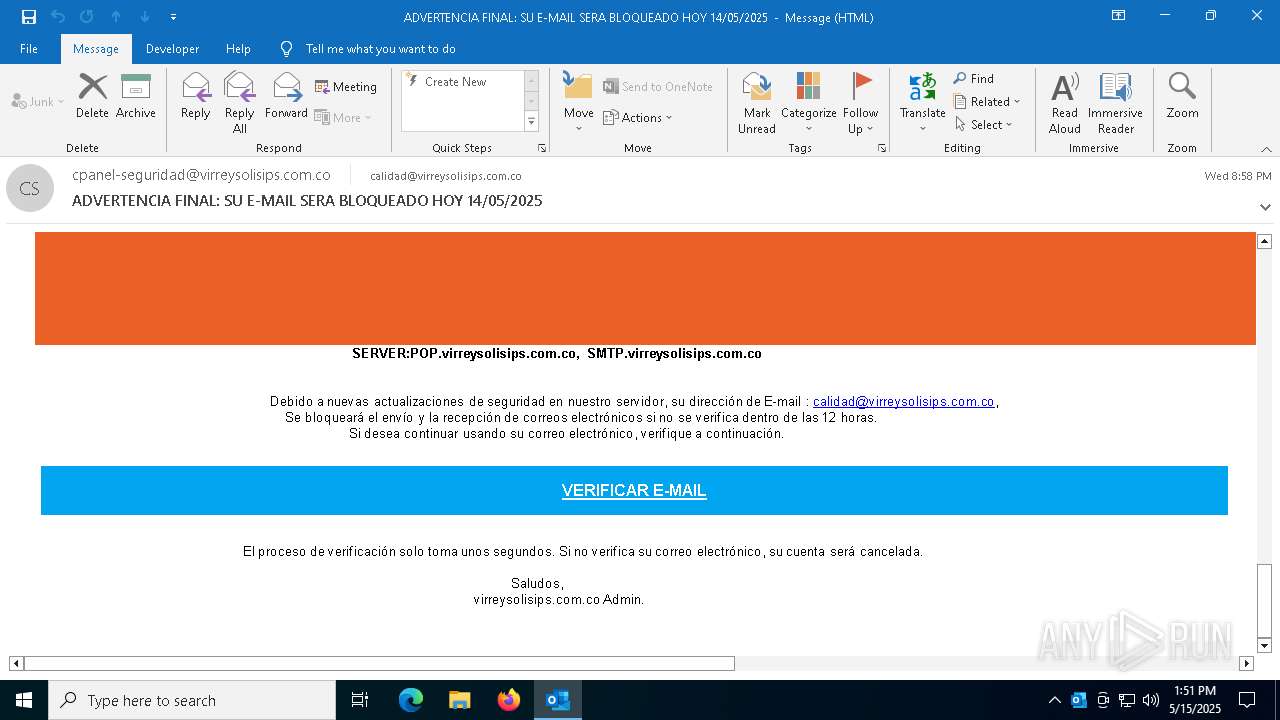Open Ribbon Display Options
This screenshot has width=1280, height=720.
(1118, 16)
